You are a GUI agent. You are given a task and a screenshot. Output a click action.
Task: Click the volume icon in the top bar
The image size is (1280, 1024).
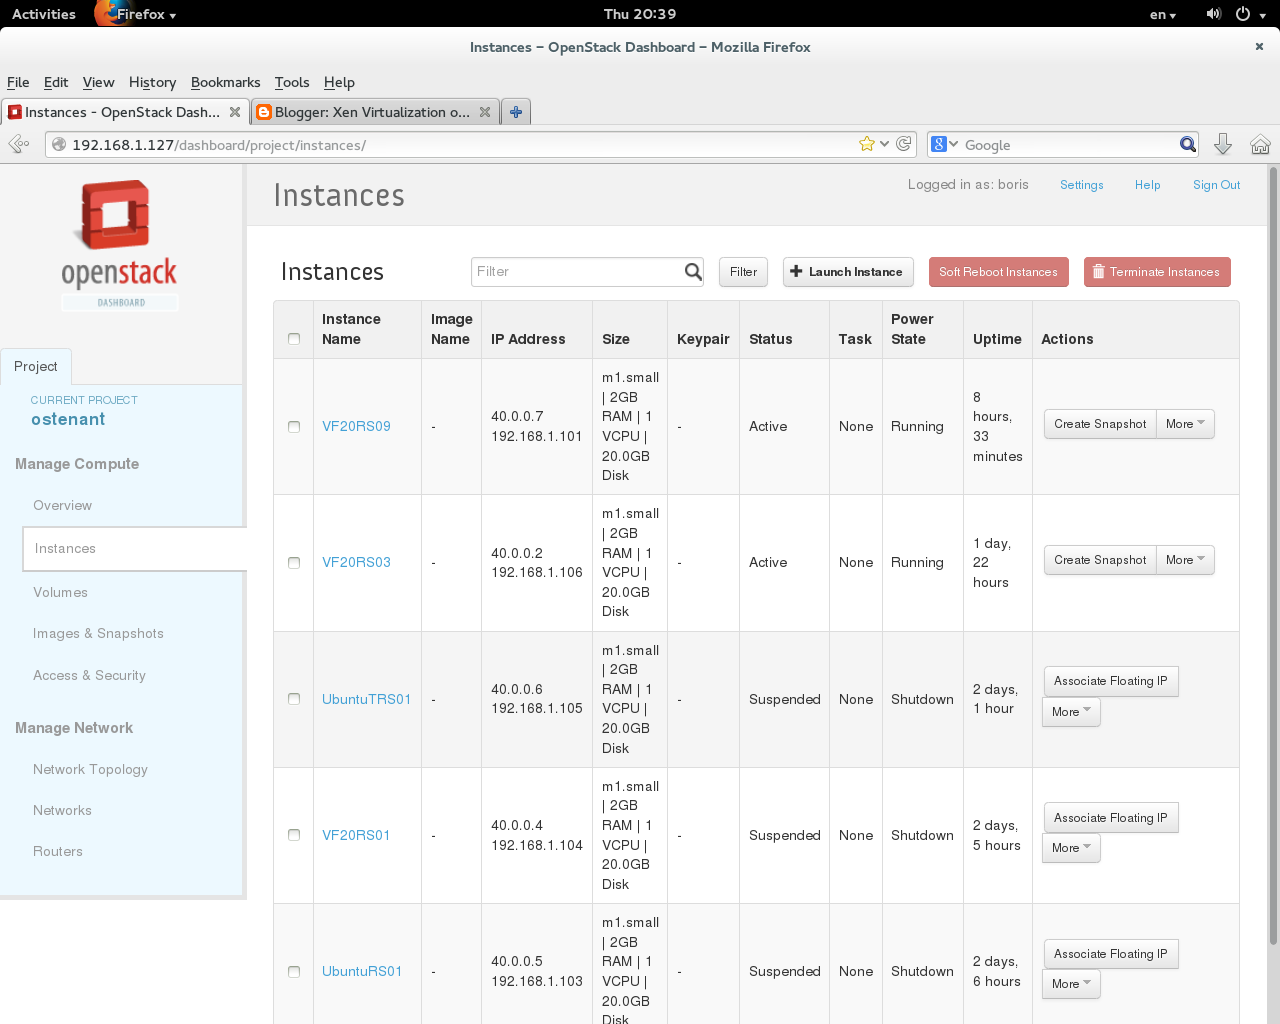coord(1213,13)
